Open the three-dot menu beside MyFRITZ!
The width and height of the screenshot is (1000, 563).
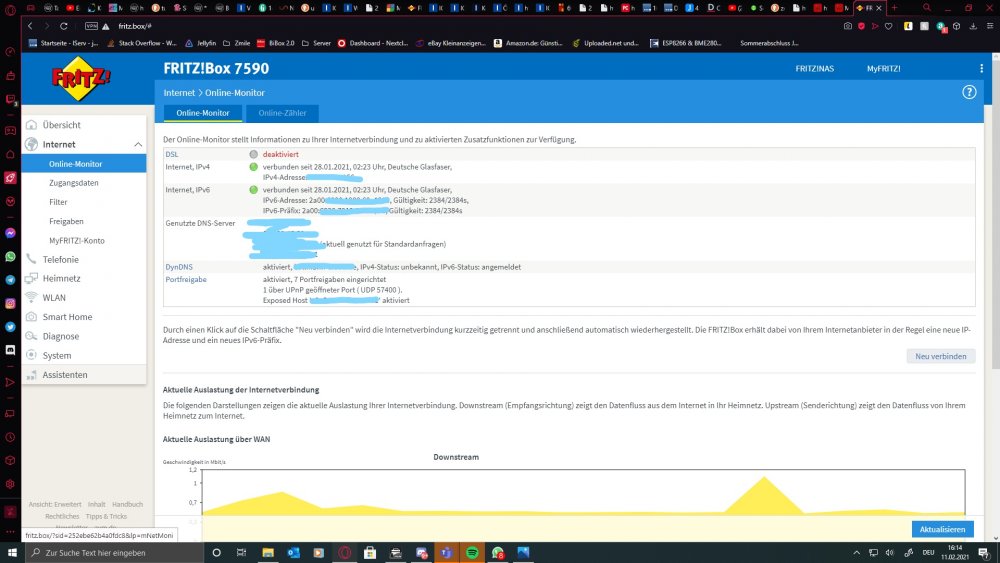(981, 68)
